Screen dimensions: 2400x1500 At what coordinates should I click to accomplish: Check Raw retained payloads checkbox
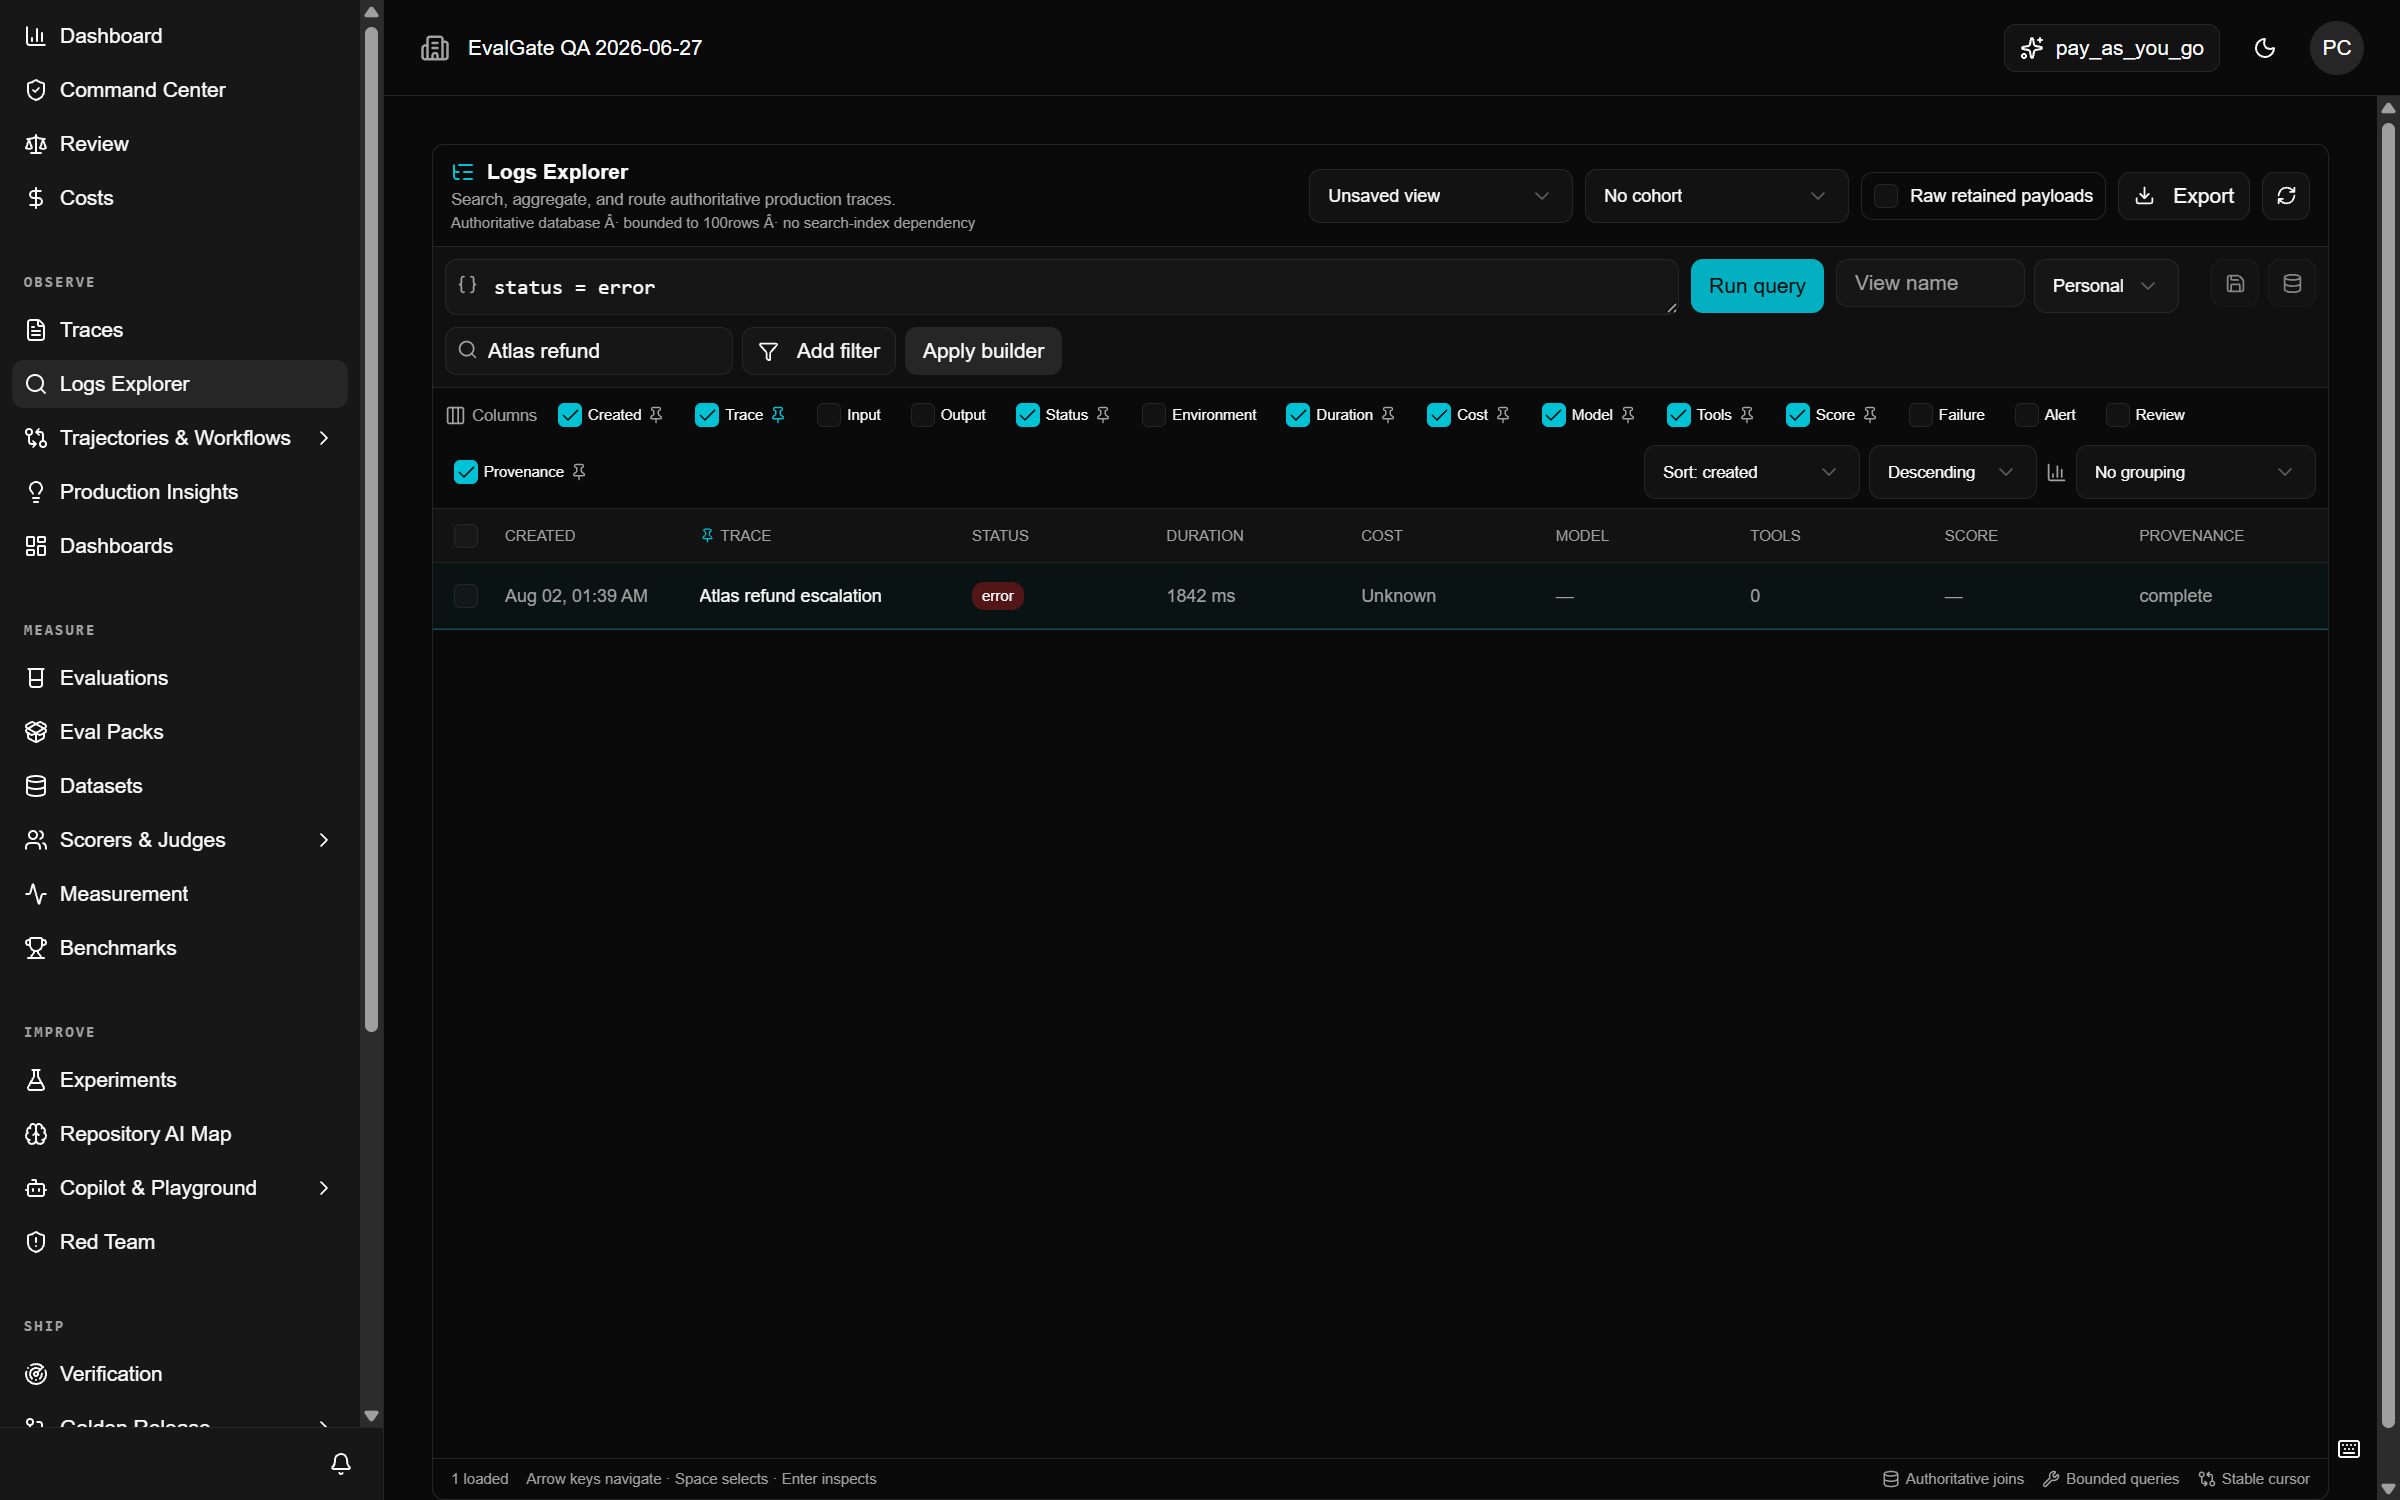click(x=1885, y=196)
